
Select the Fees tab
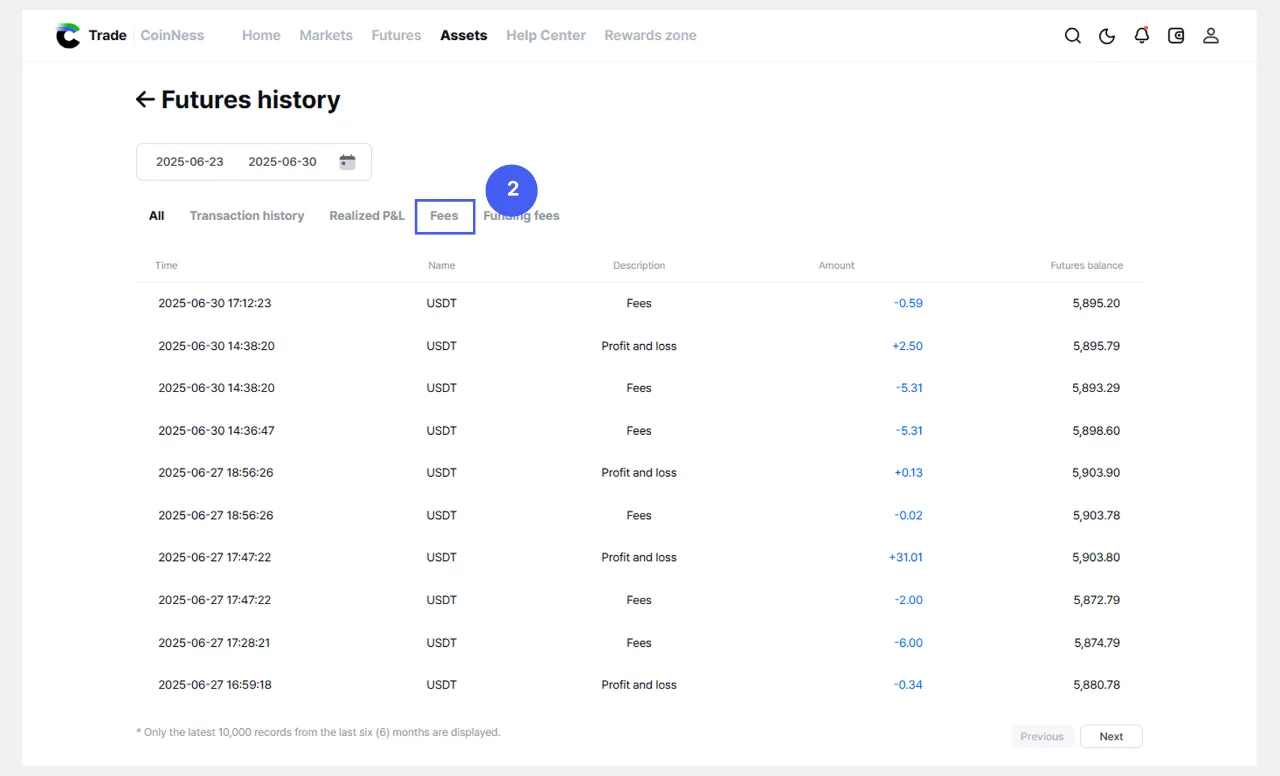(444, 216)
